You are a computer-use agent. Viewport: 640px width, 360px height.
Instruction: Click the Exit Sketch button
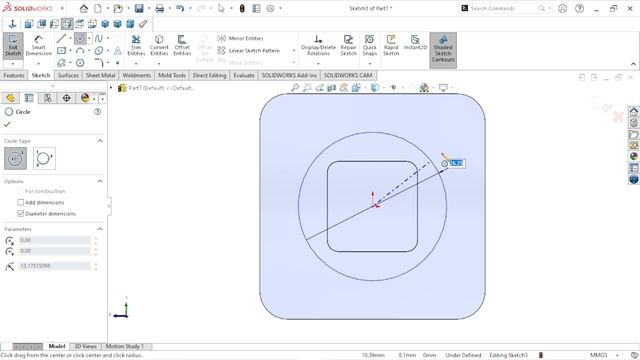coord(13,46)
